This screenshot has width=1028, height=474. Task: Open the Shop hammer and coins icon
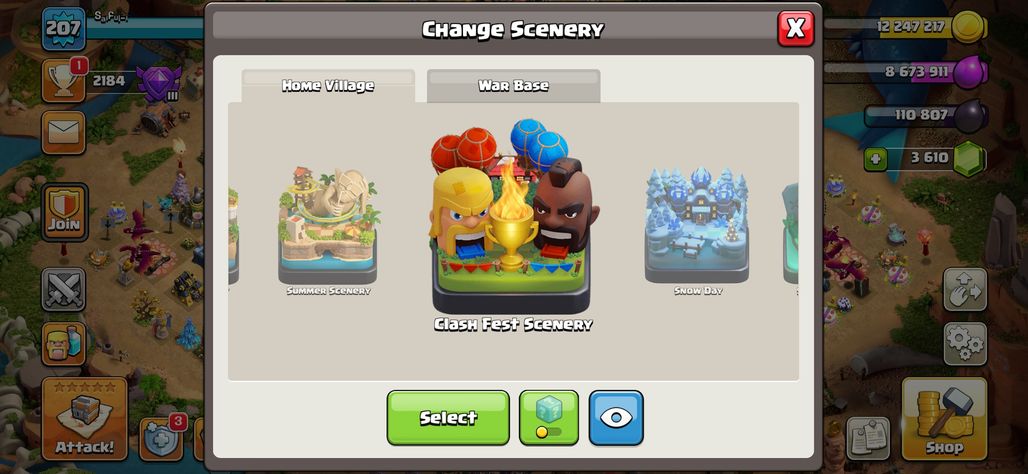point(944,419)
